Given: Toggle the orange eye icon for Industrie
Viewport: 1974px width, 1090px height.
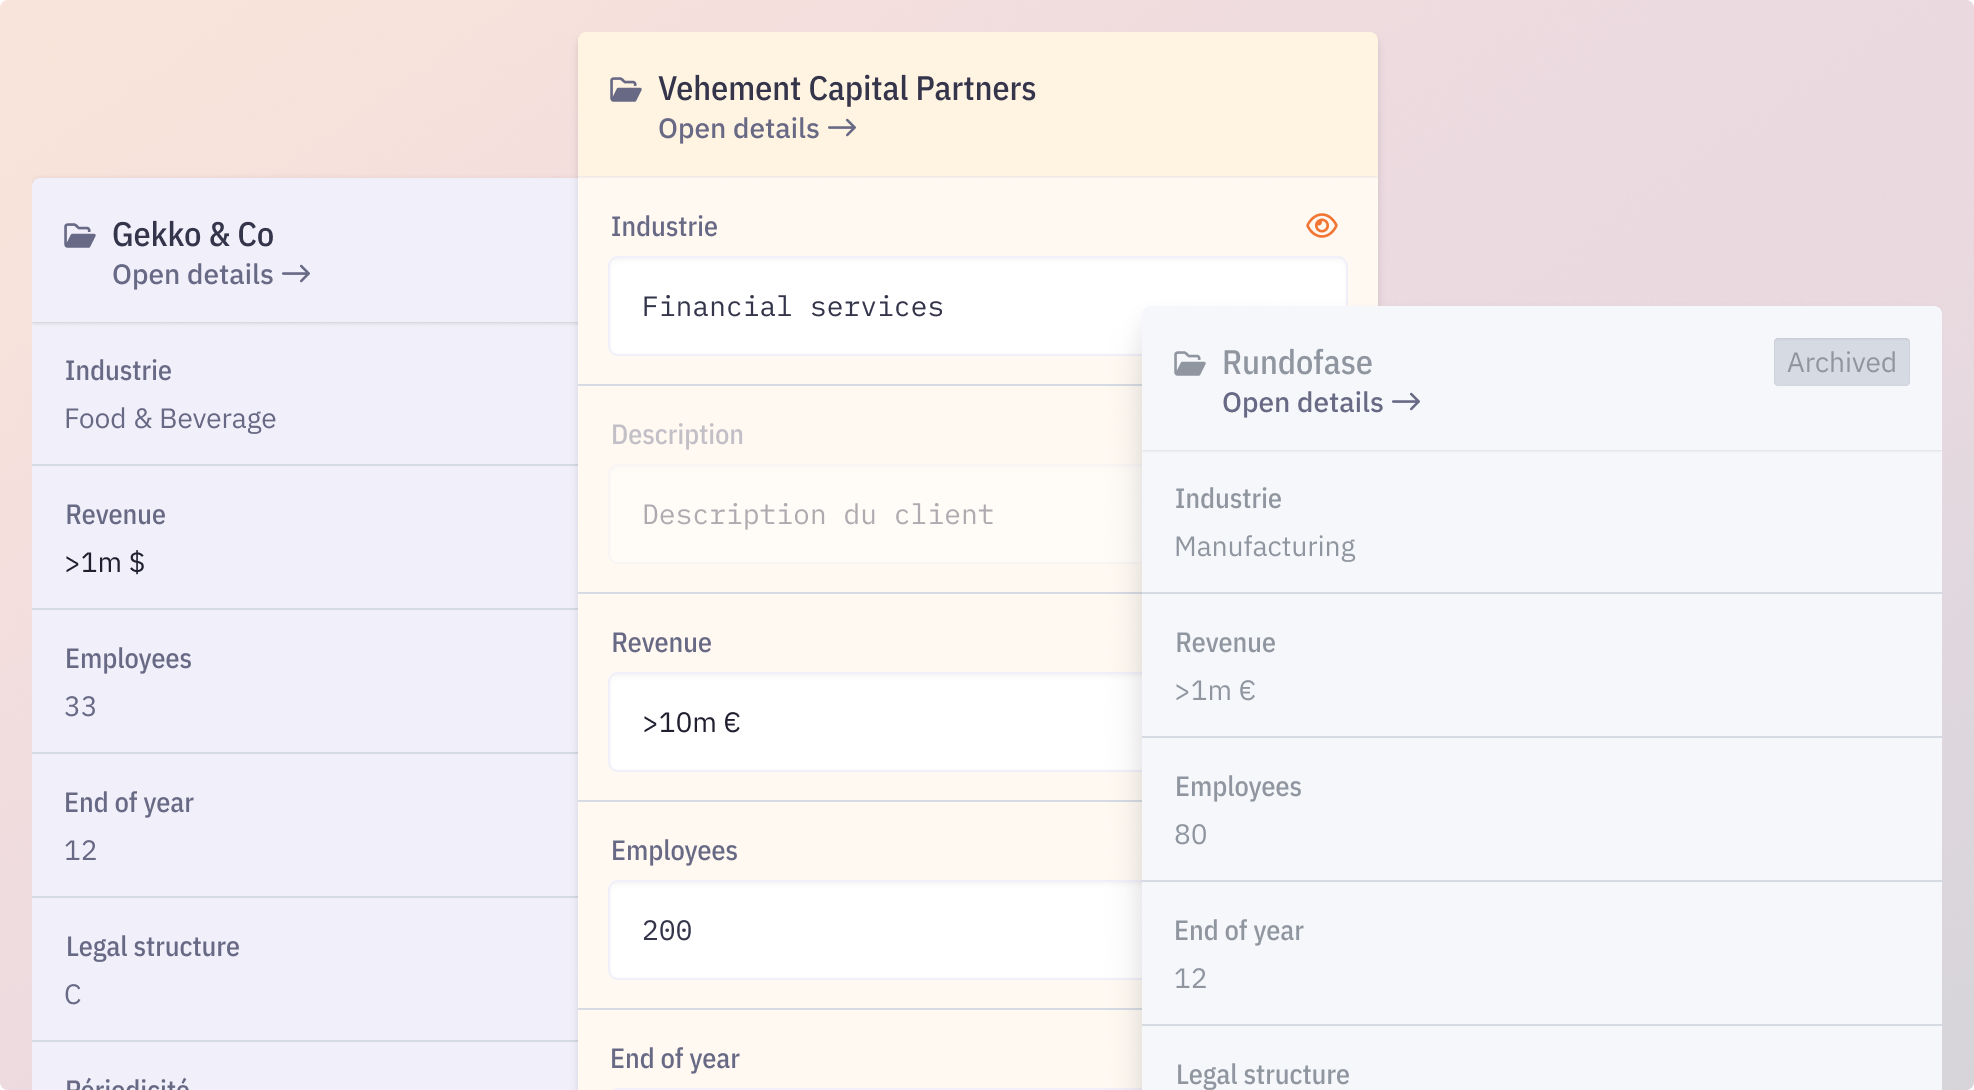Looking at the screenshot, I should (x=1322, y=226).
